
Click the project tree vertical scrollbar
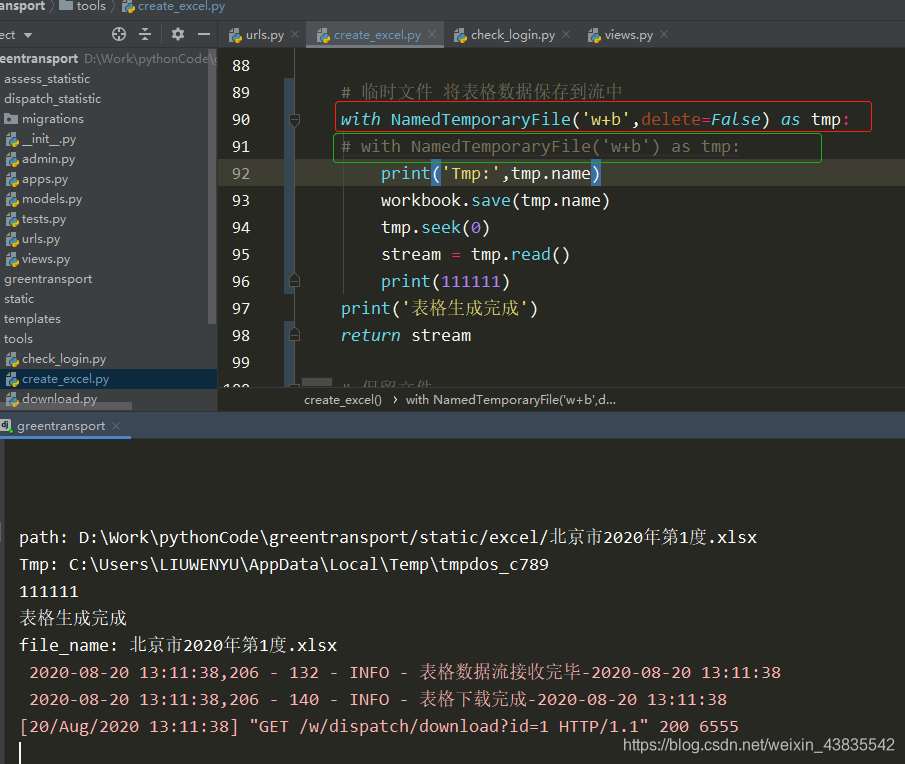(212, 188)
